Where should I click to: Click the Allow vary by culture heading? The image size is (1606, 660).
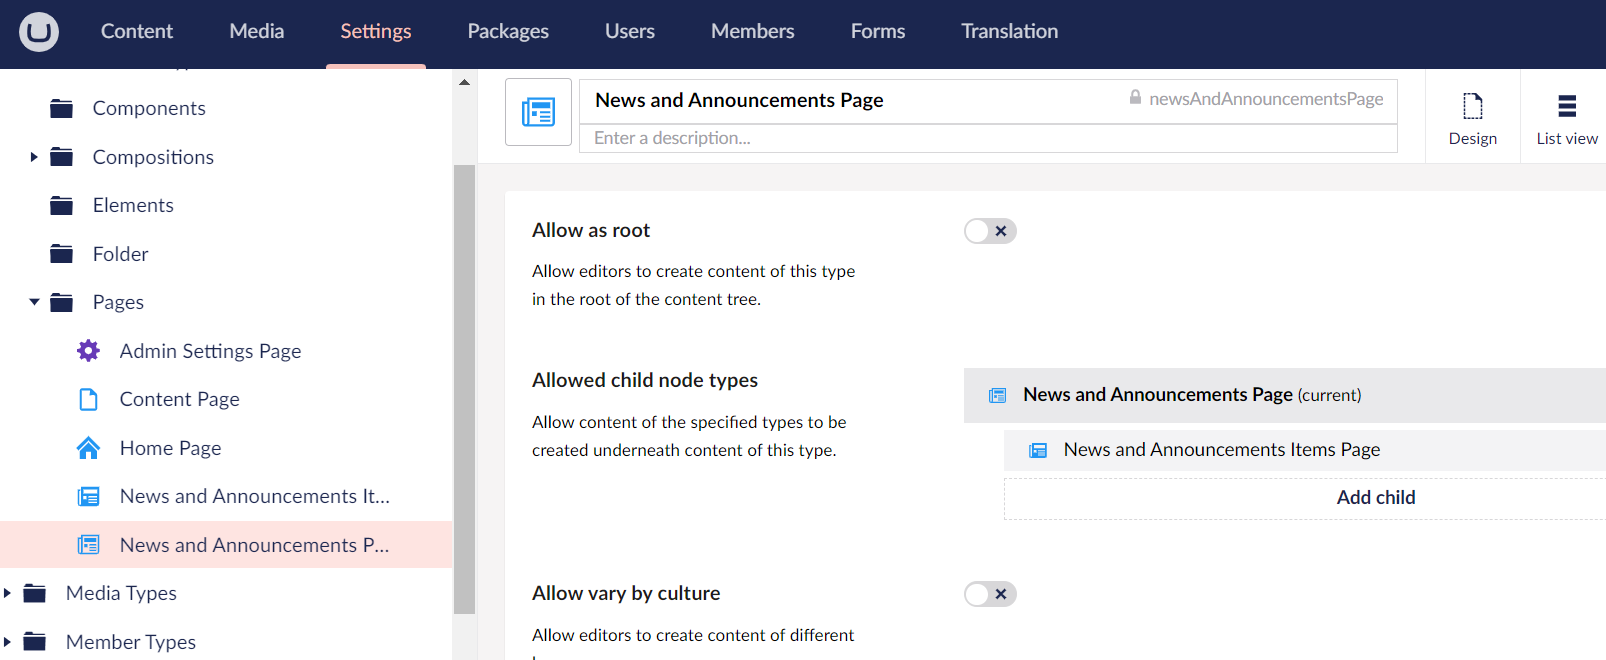626,593
